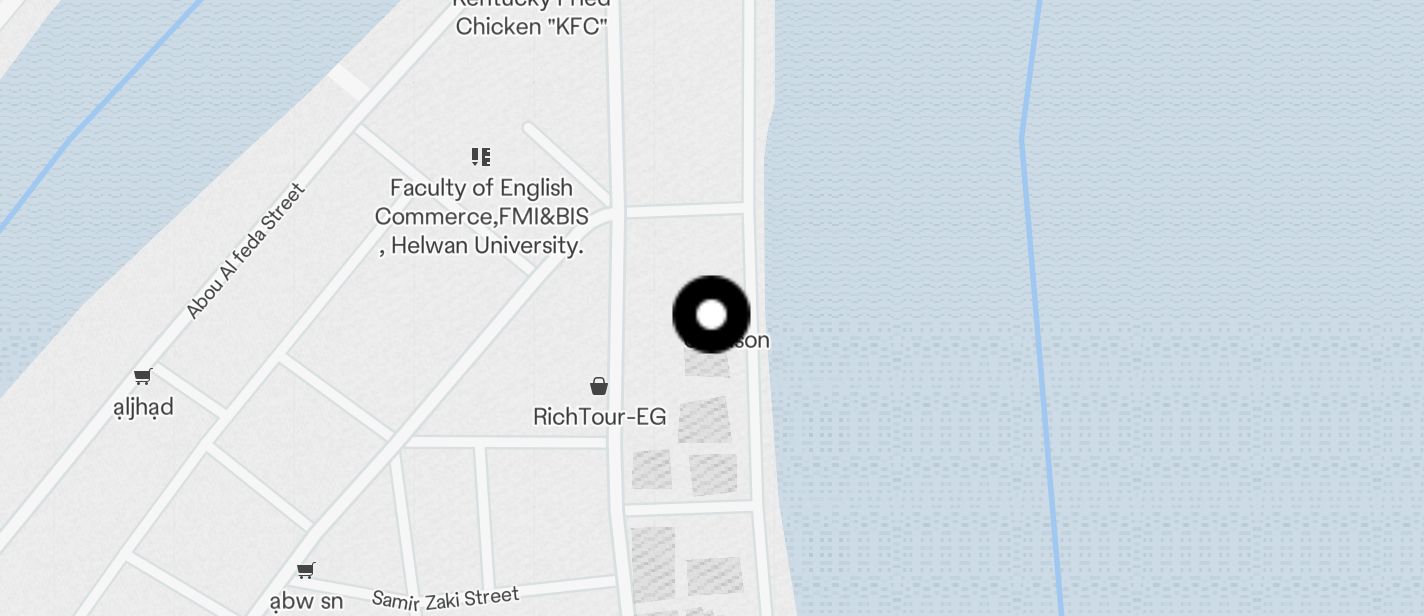Image resolution: width=1424 pixels, height=616 pixels.
Task: Select the RichTour-EG shopping bag icon
Action: [598, 386]
